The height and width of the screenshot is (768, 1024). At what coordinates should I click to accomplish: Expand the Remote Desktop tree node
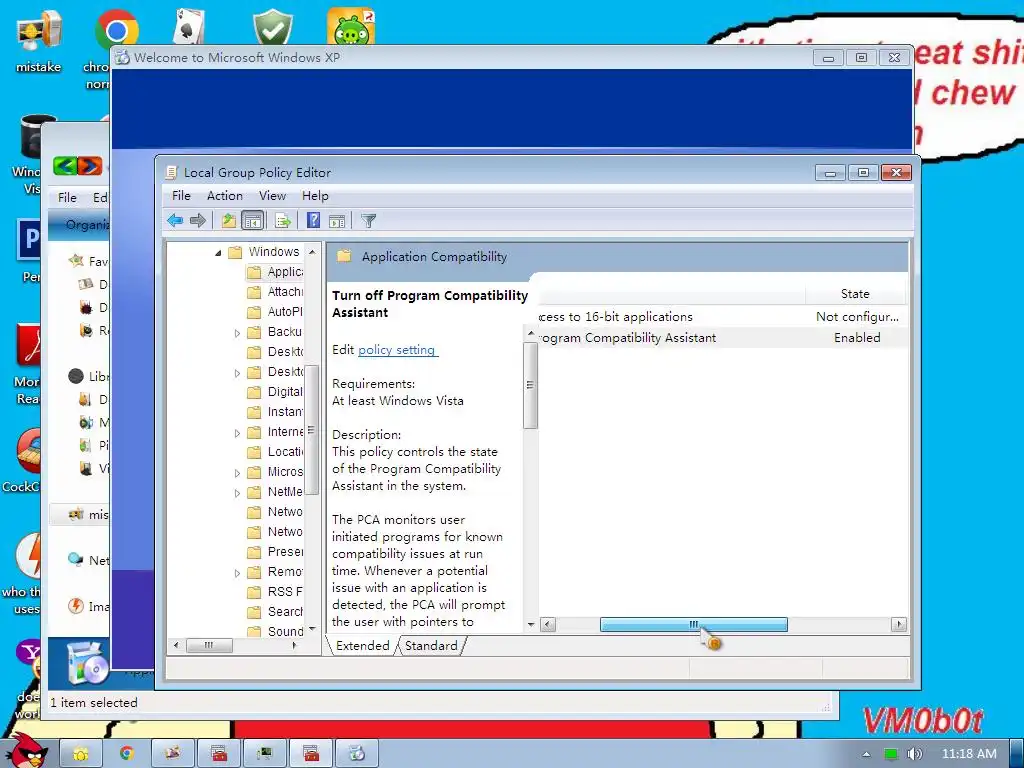pos(237,573)
